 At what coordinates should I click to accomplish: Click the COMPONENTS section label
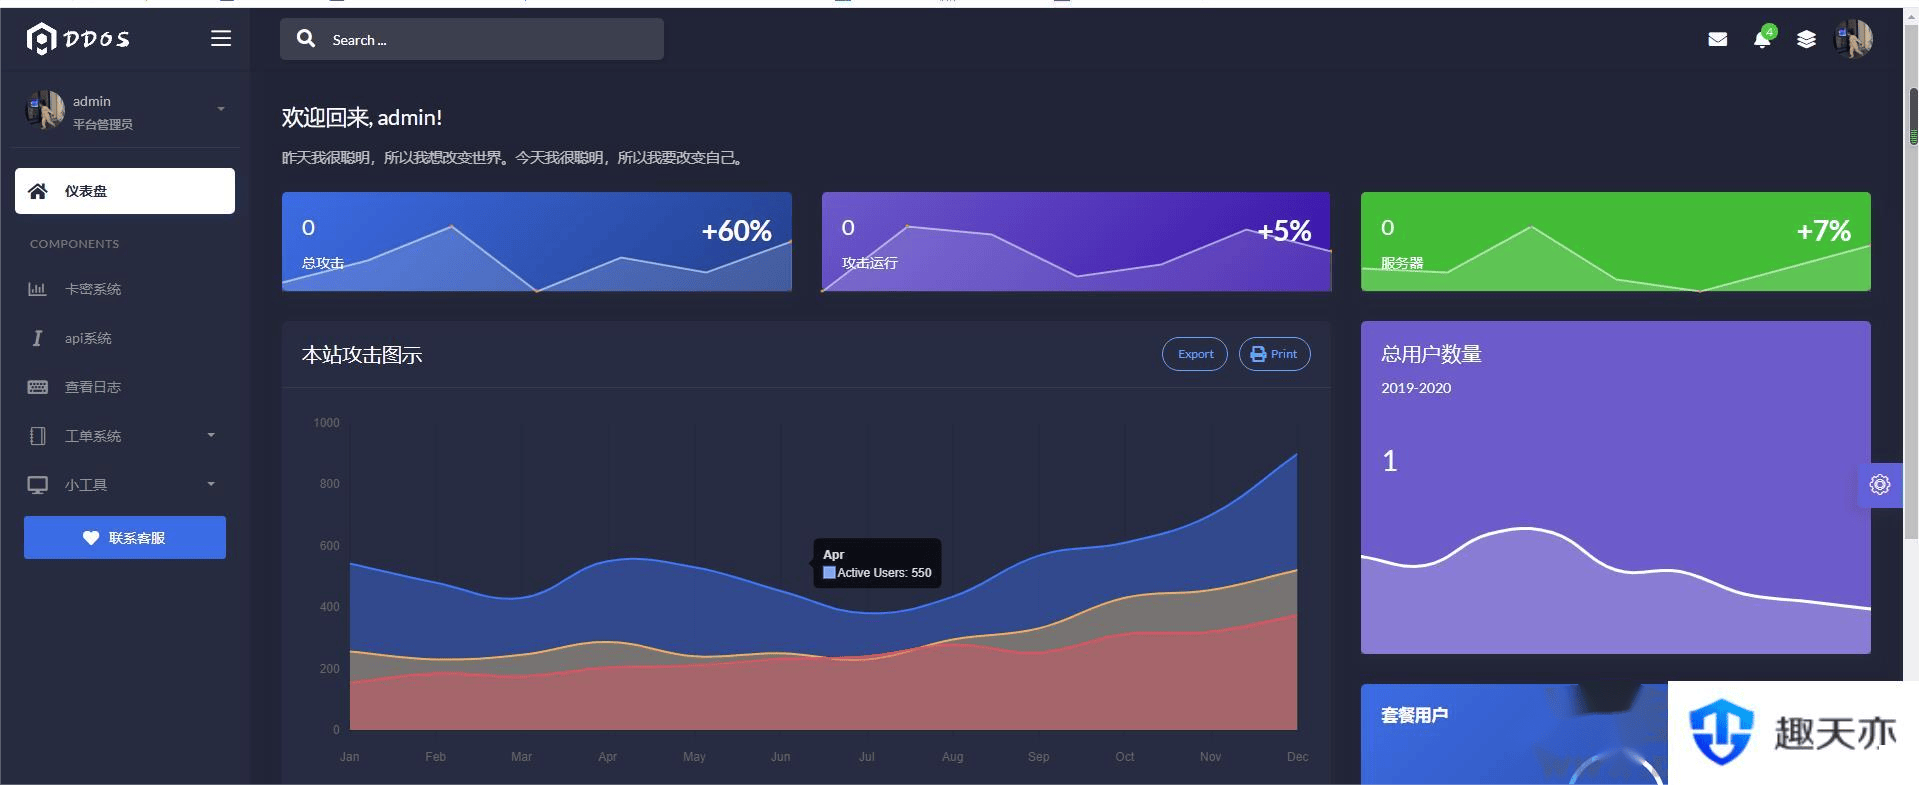pos(74,244)
